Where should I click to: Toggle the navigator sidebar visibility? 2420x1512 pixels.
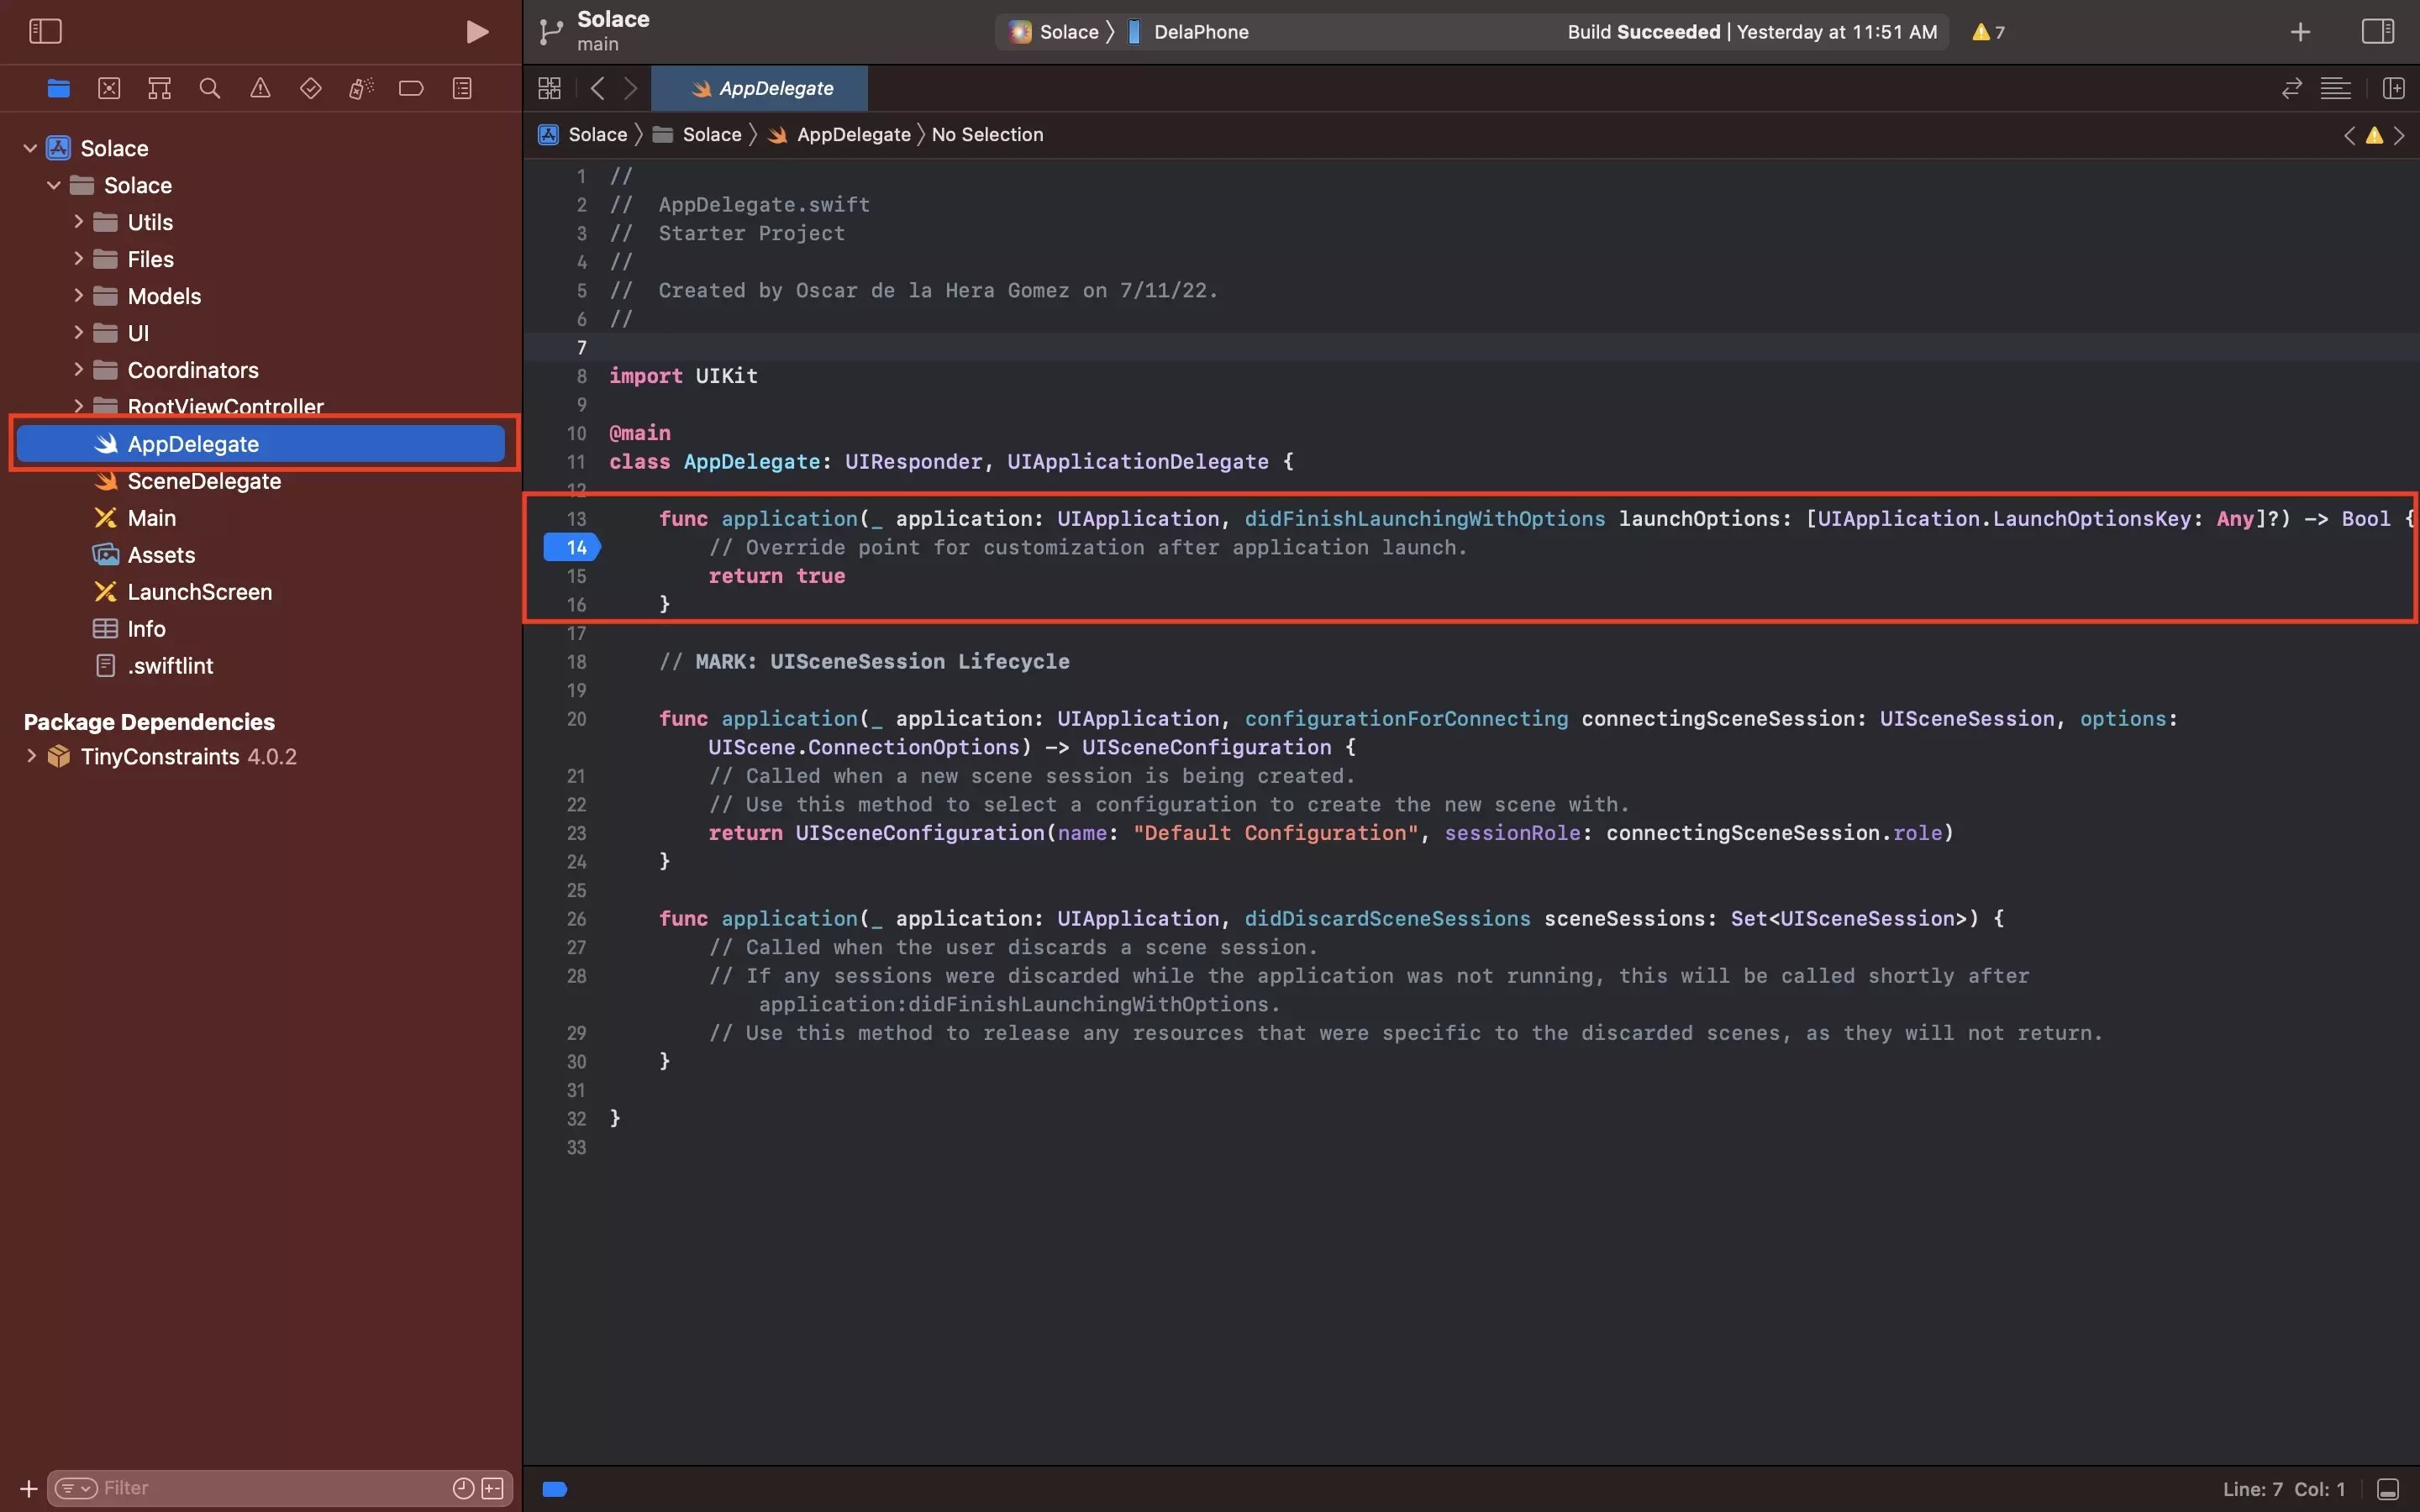click(45, 31)
